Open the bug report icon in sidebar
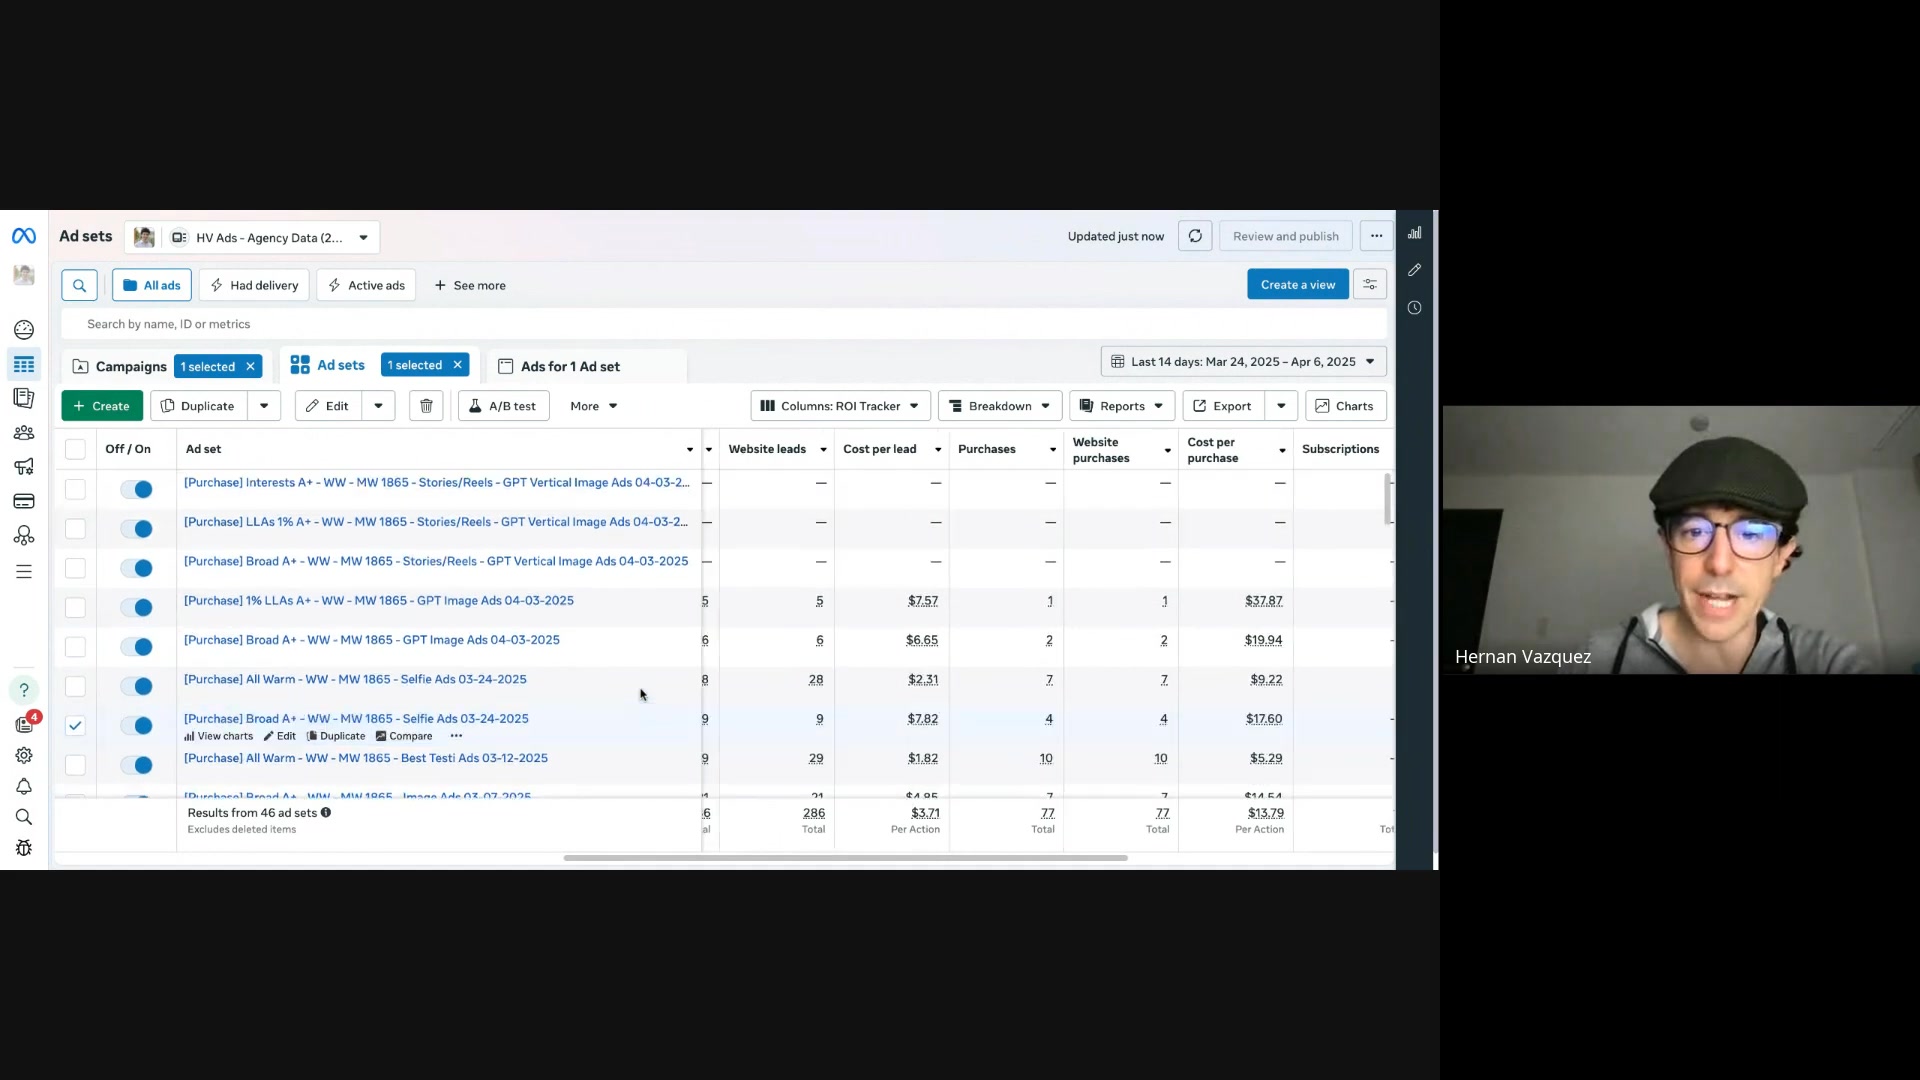 [24, 848]
